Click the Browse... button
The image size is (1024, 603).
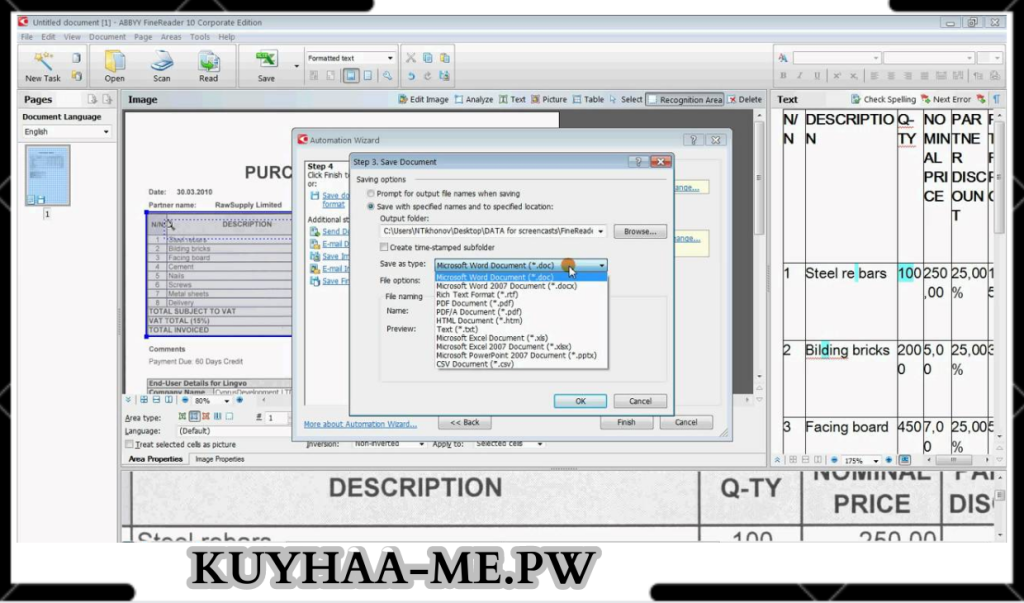pos(640,231)
